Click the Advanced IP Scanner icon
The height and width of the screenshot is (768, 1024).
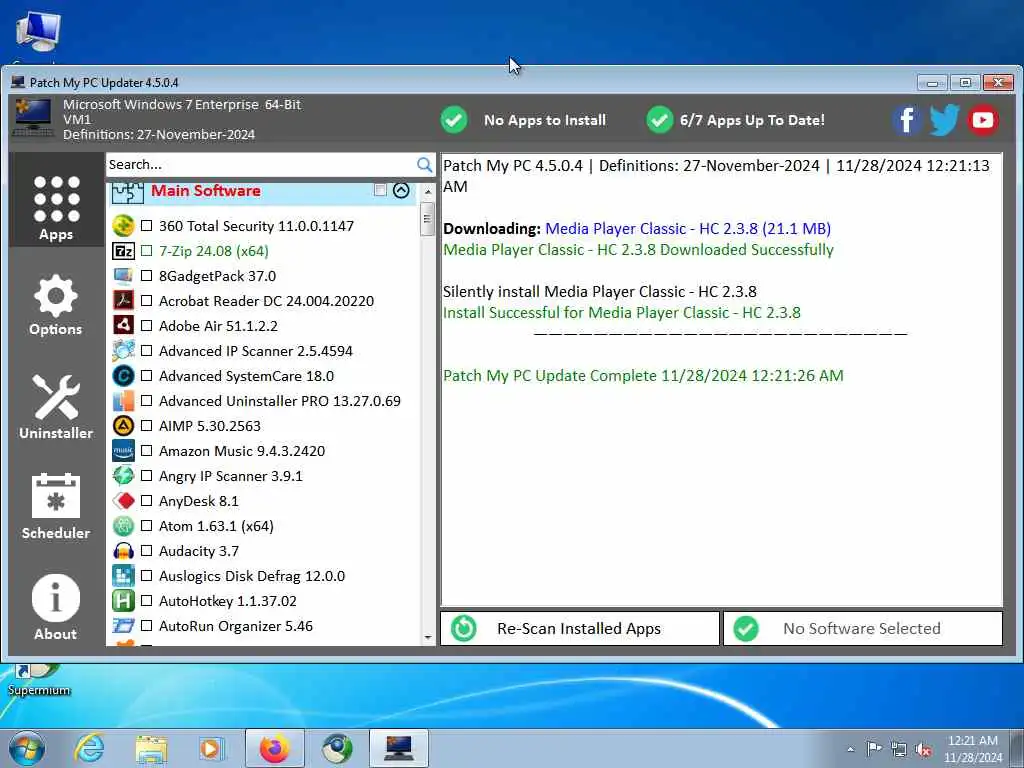point(123,351)
